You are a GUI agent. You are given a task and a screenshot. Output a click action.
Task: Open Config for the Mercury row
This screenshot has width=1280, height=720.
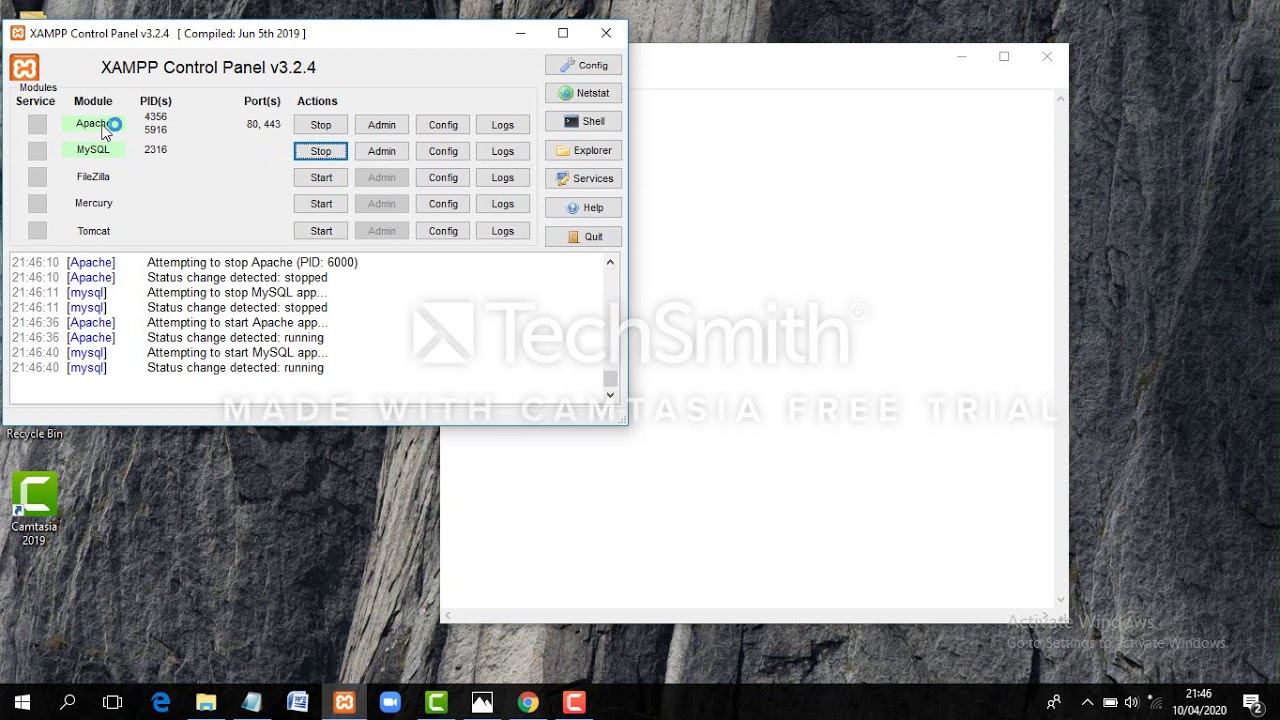point(443,204)
